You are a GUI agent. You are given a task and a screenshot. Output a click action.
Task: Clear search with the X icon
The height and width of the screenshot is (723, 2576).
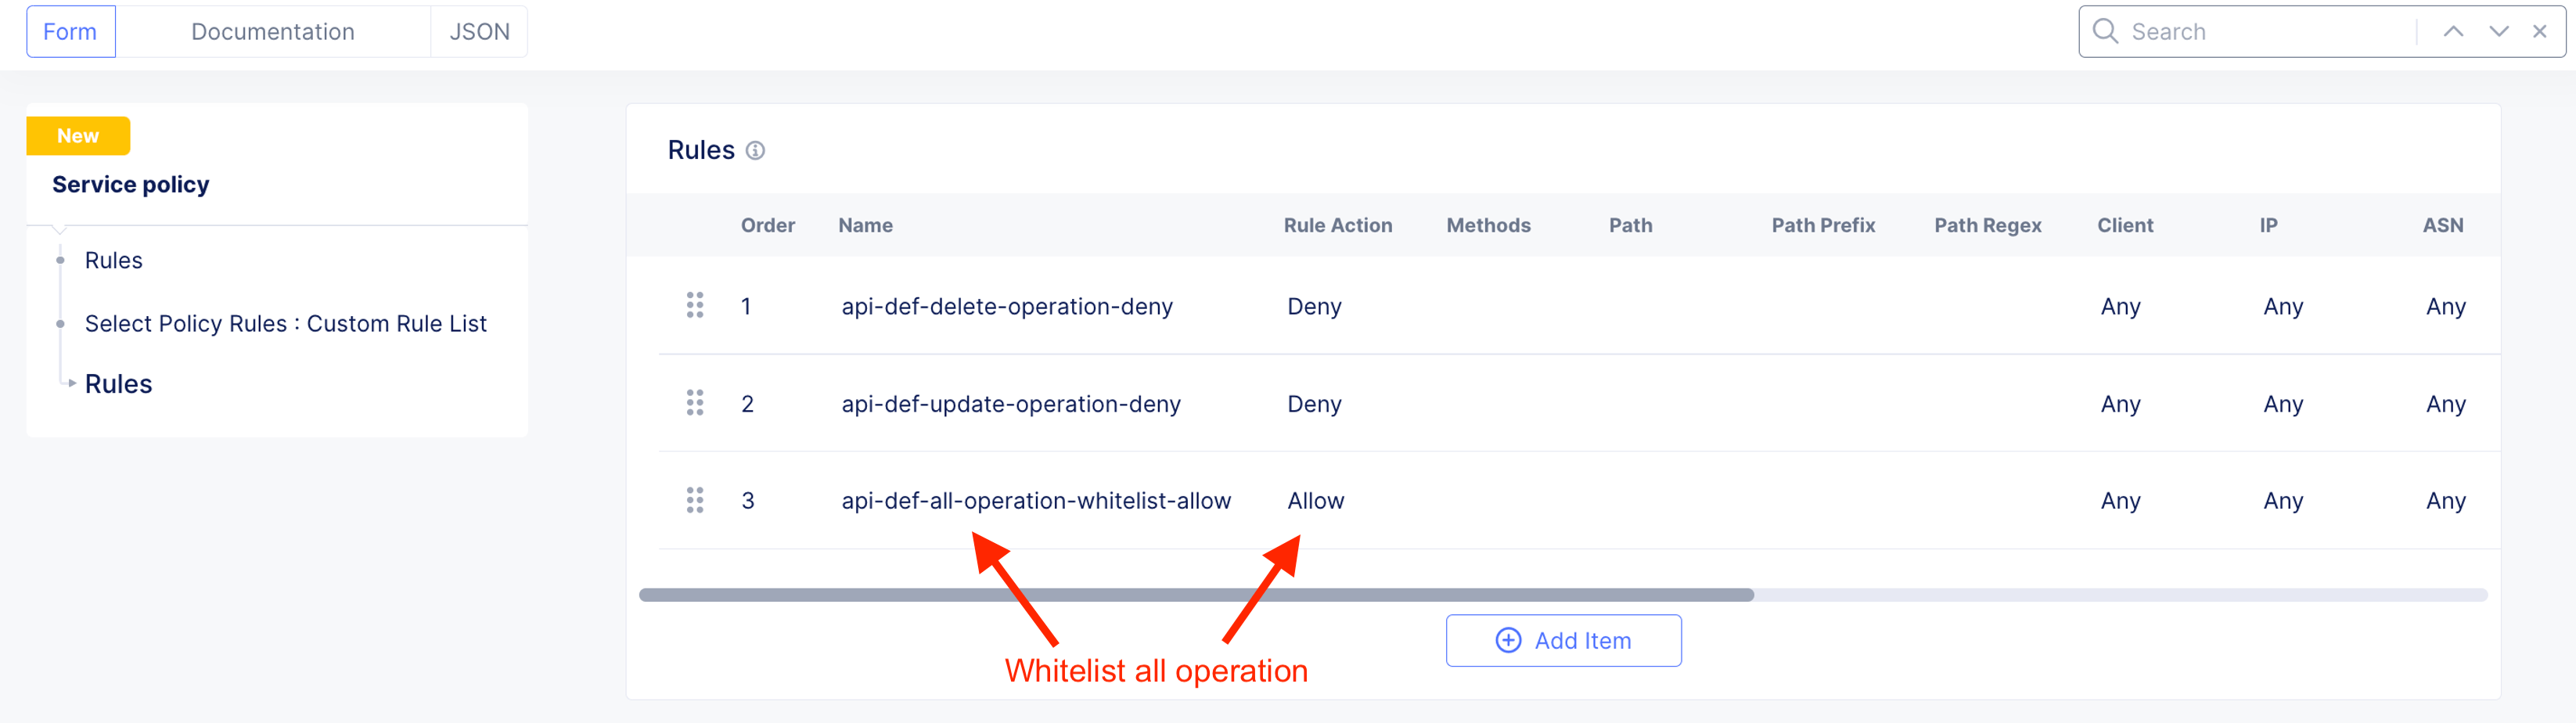pyautogui.click(x=2539, y=31)
